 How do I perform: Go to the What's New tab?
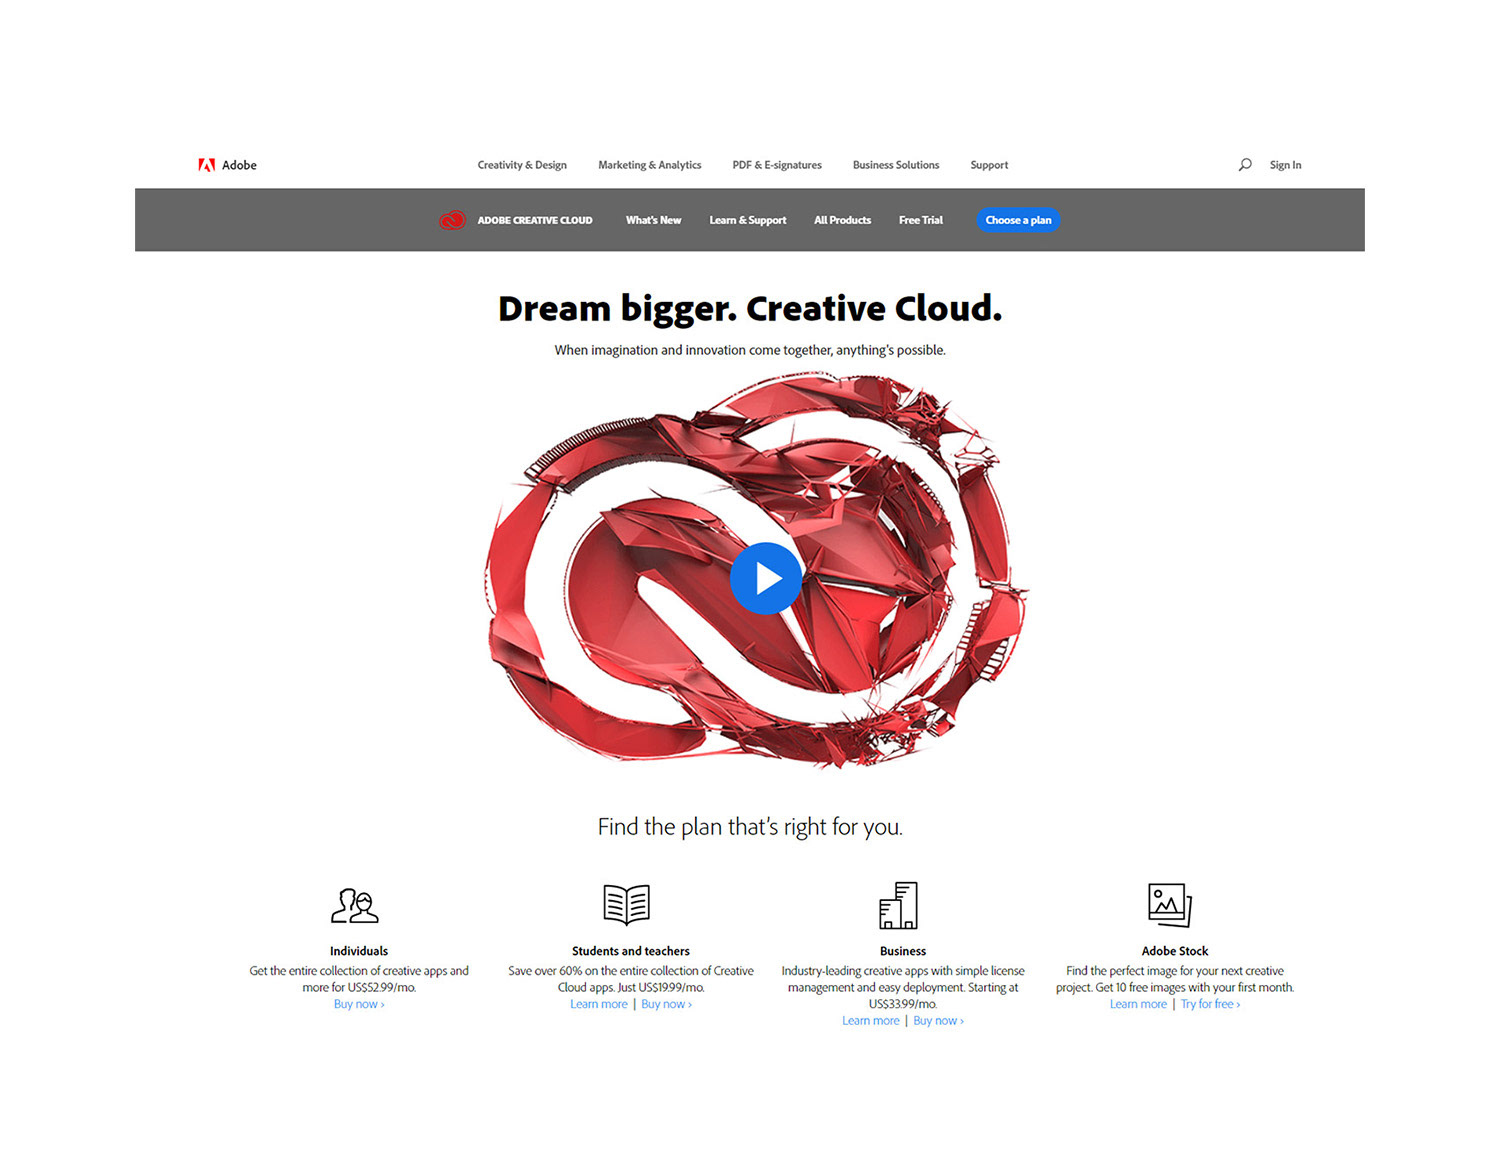click(654, 220)
